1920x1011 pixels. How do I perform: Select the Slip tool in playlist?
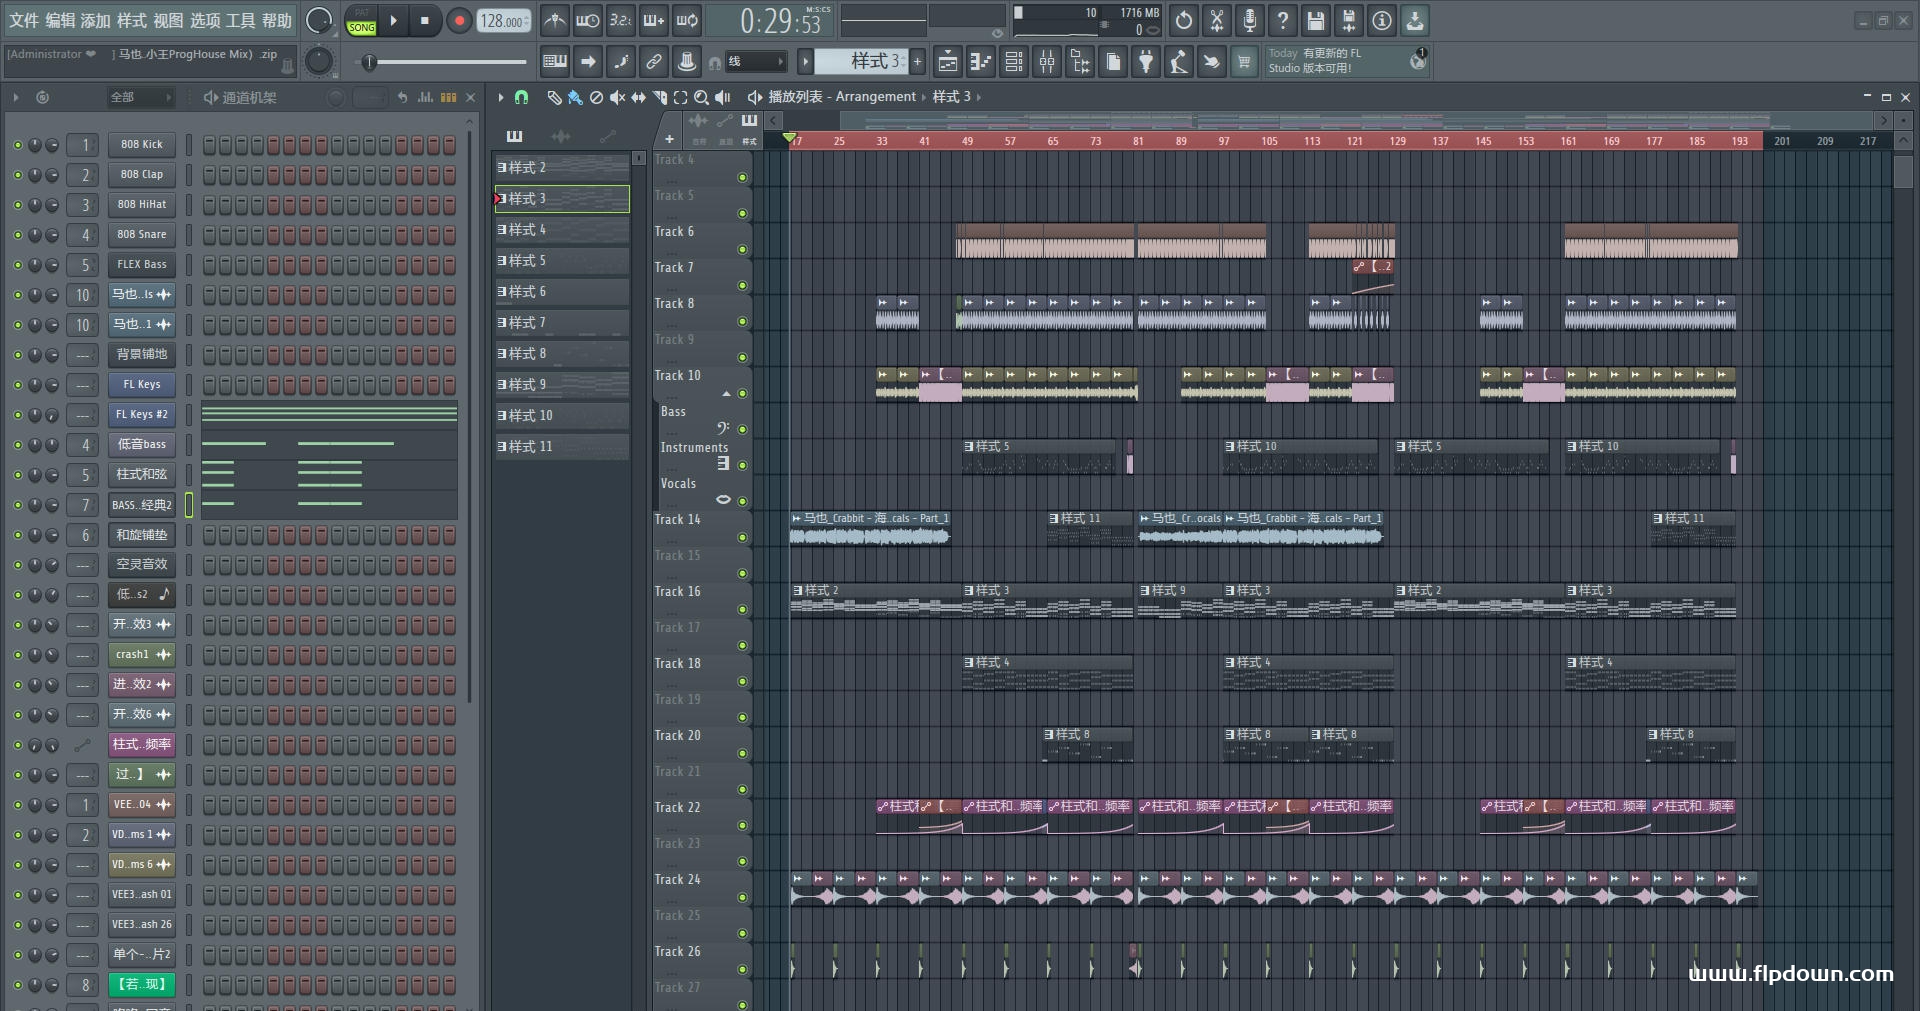click(x=638, y=97)
